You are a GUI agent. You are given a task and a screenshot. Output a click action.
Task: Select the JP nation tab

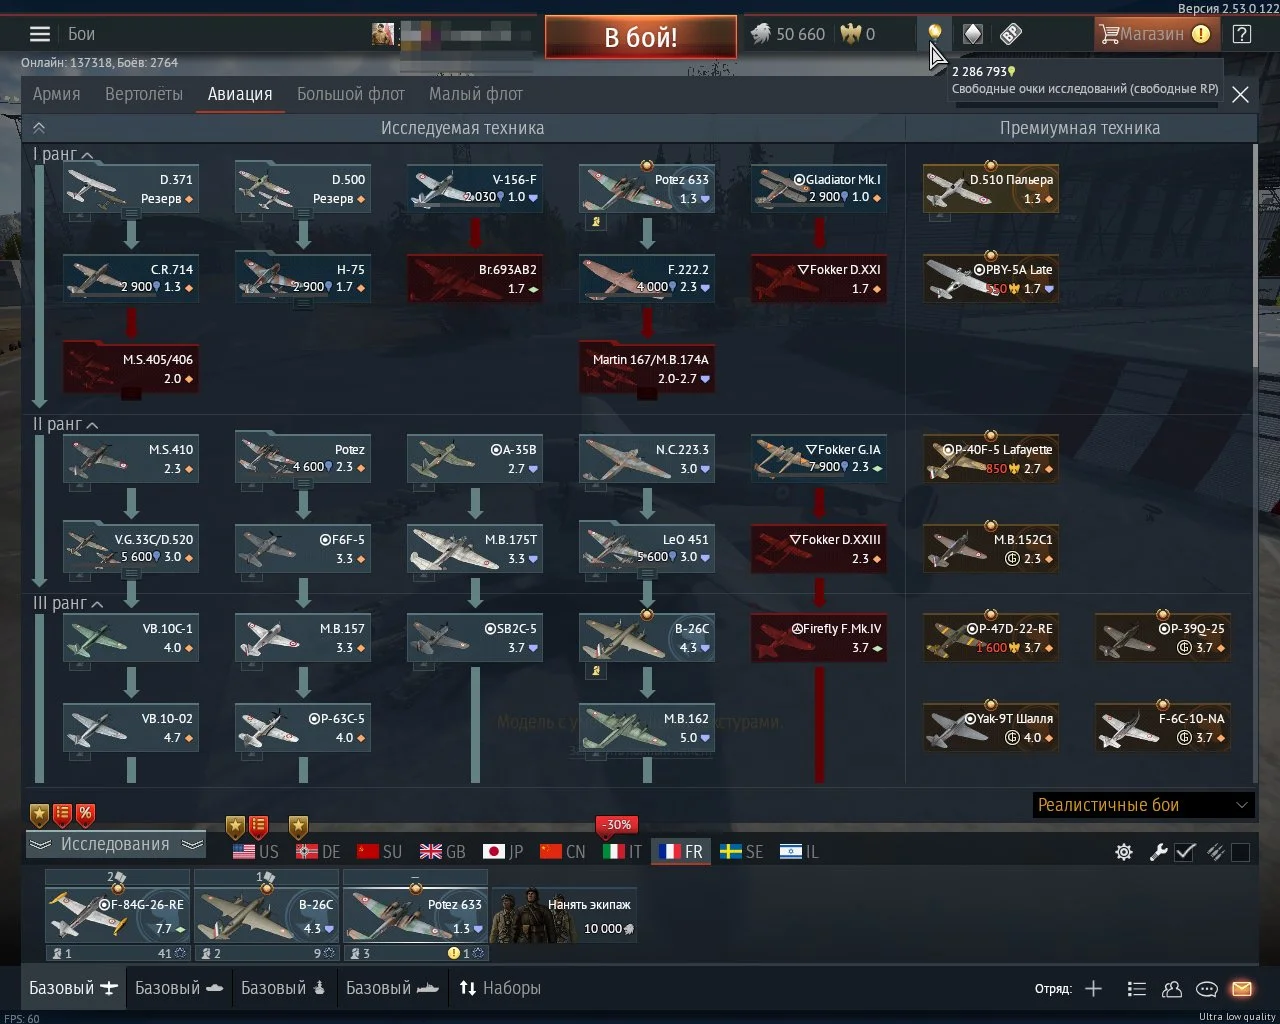[x=503, y=852]
